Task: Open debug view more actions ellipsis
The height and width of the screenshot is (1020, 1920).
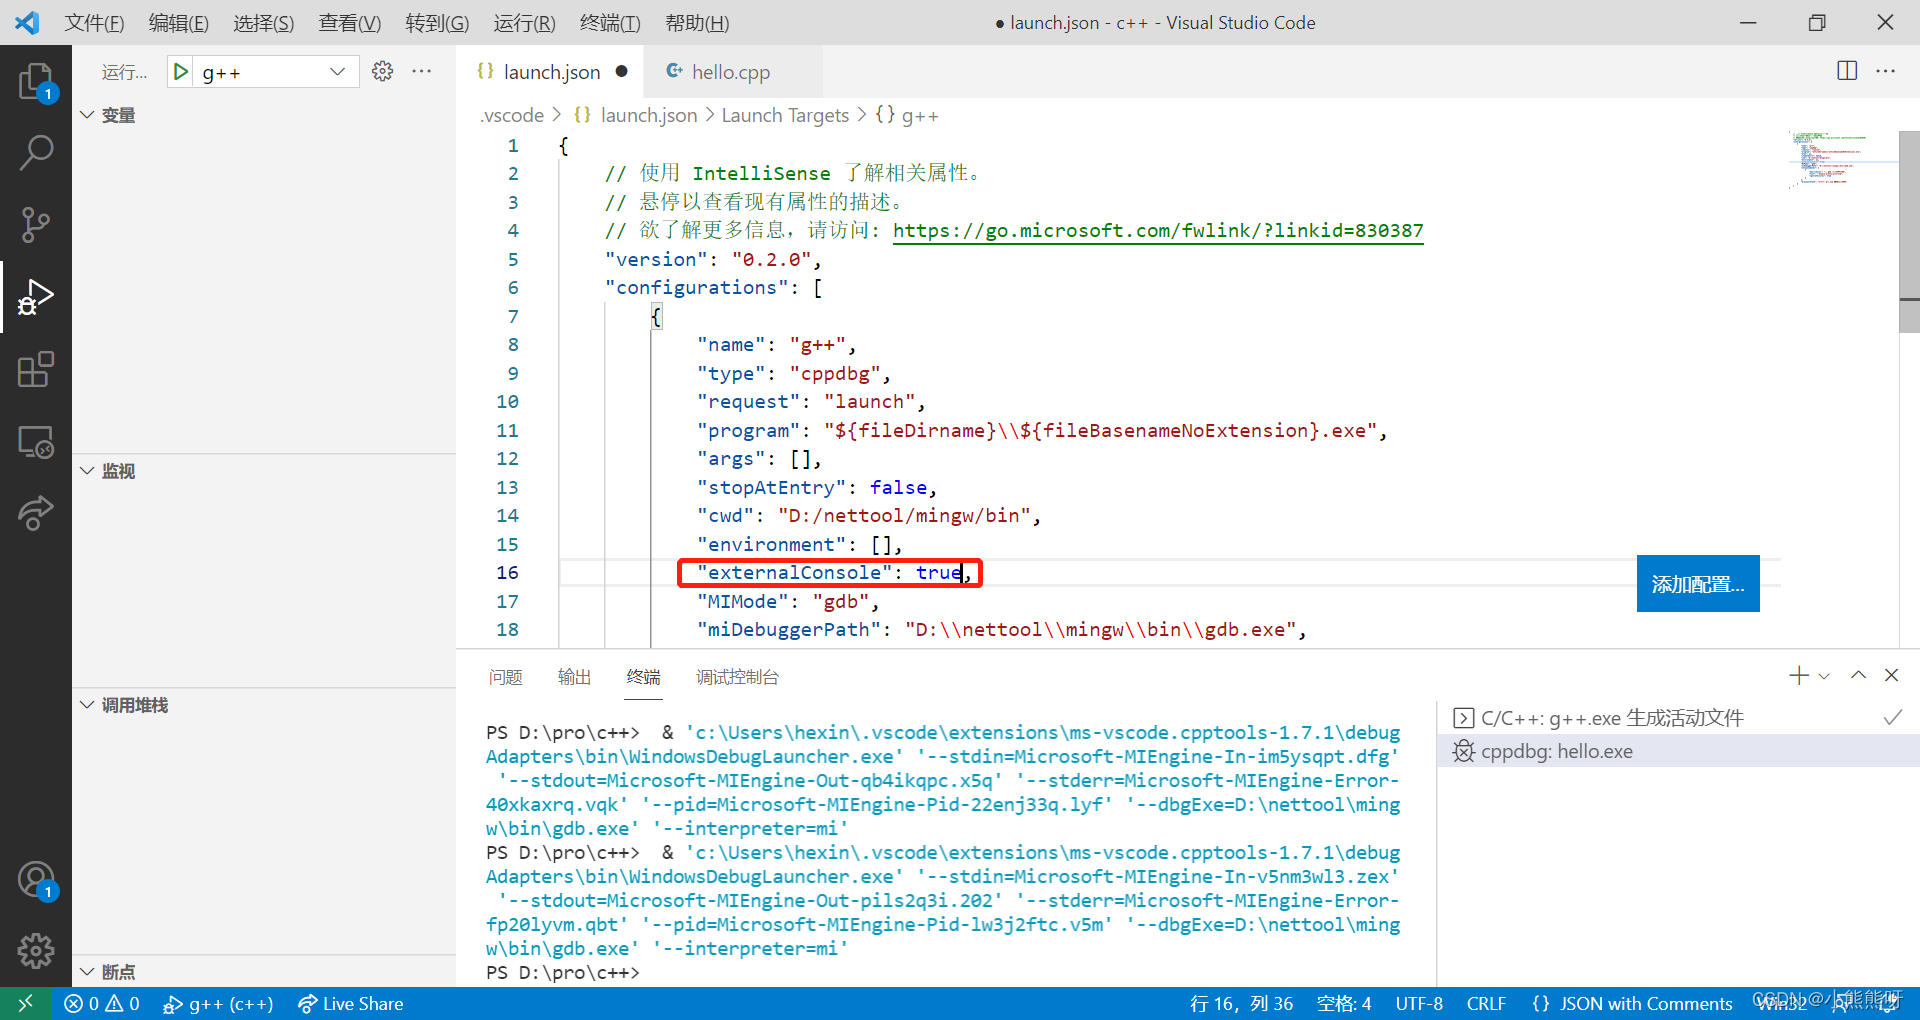Action: coord(422,71)
